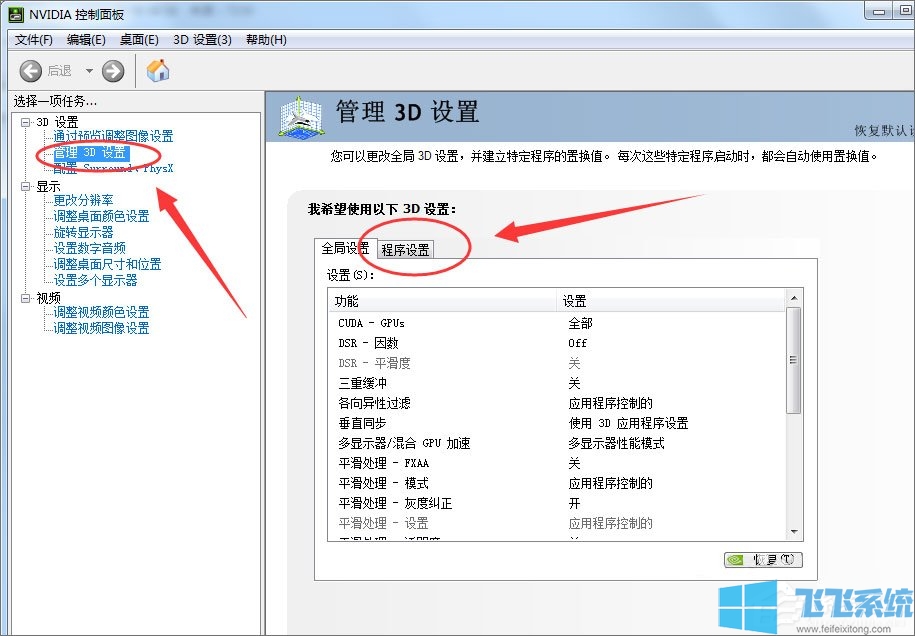Click the NVIDIA logo icon on the restore button
This screenshot has width=915, height=636.
coord(736,559)
